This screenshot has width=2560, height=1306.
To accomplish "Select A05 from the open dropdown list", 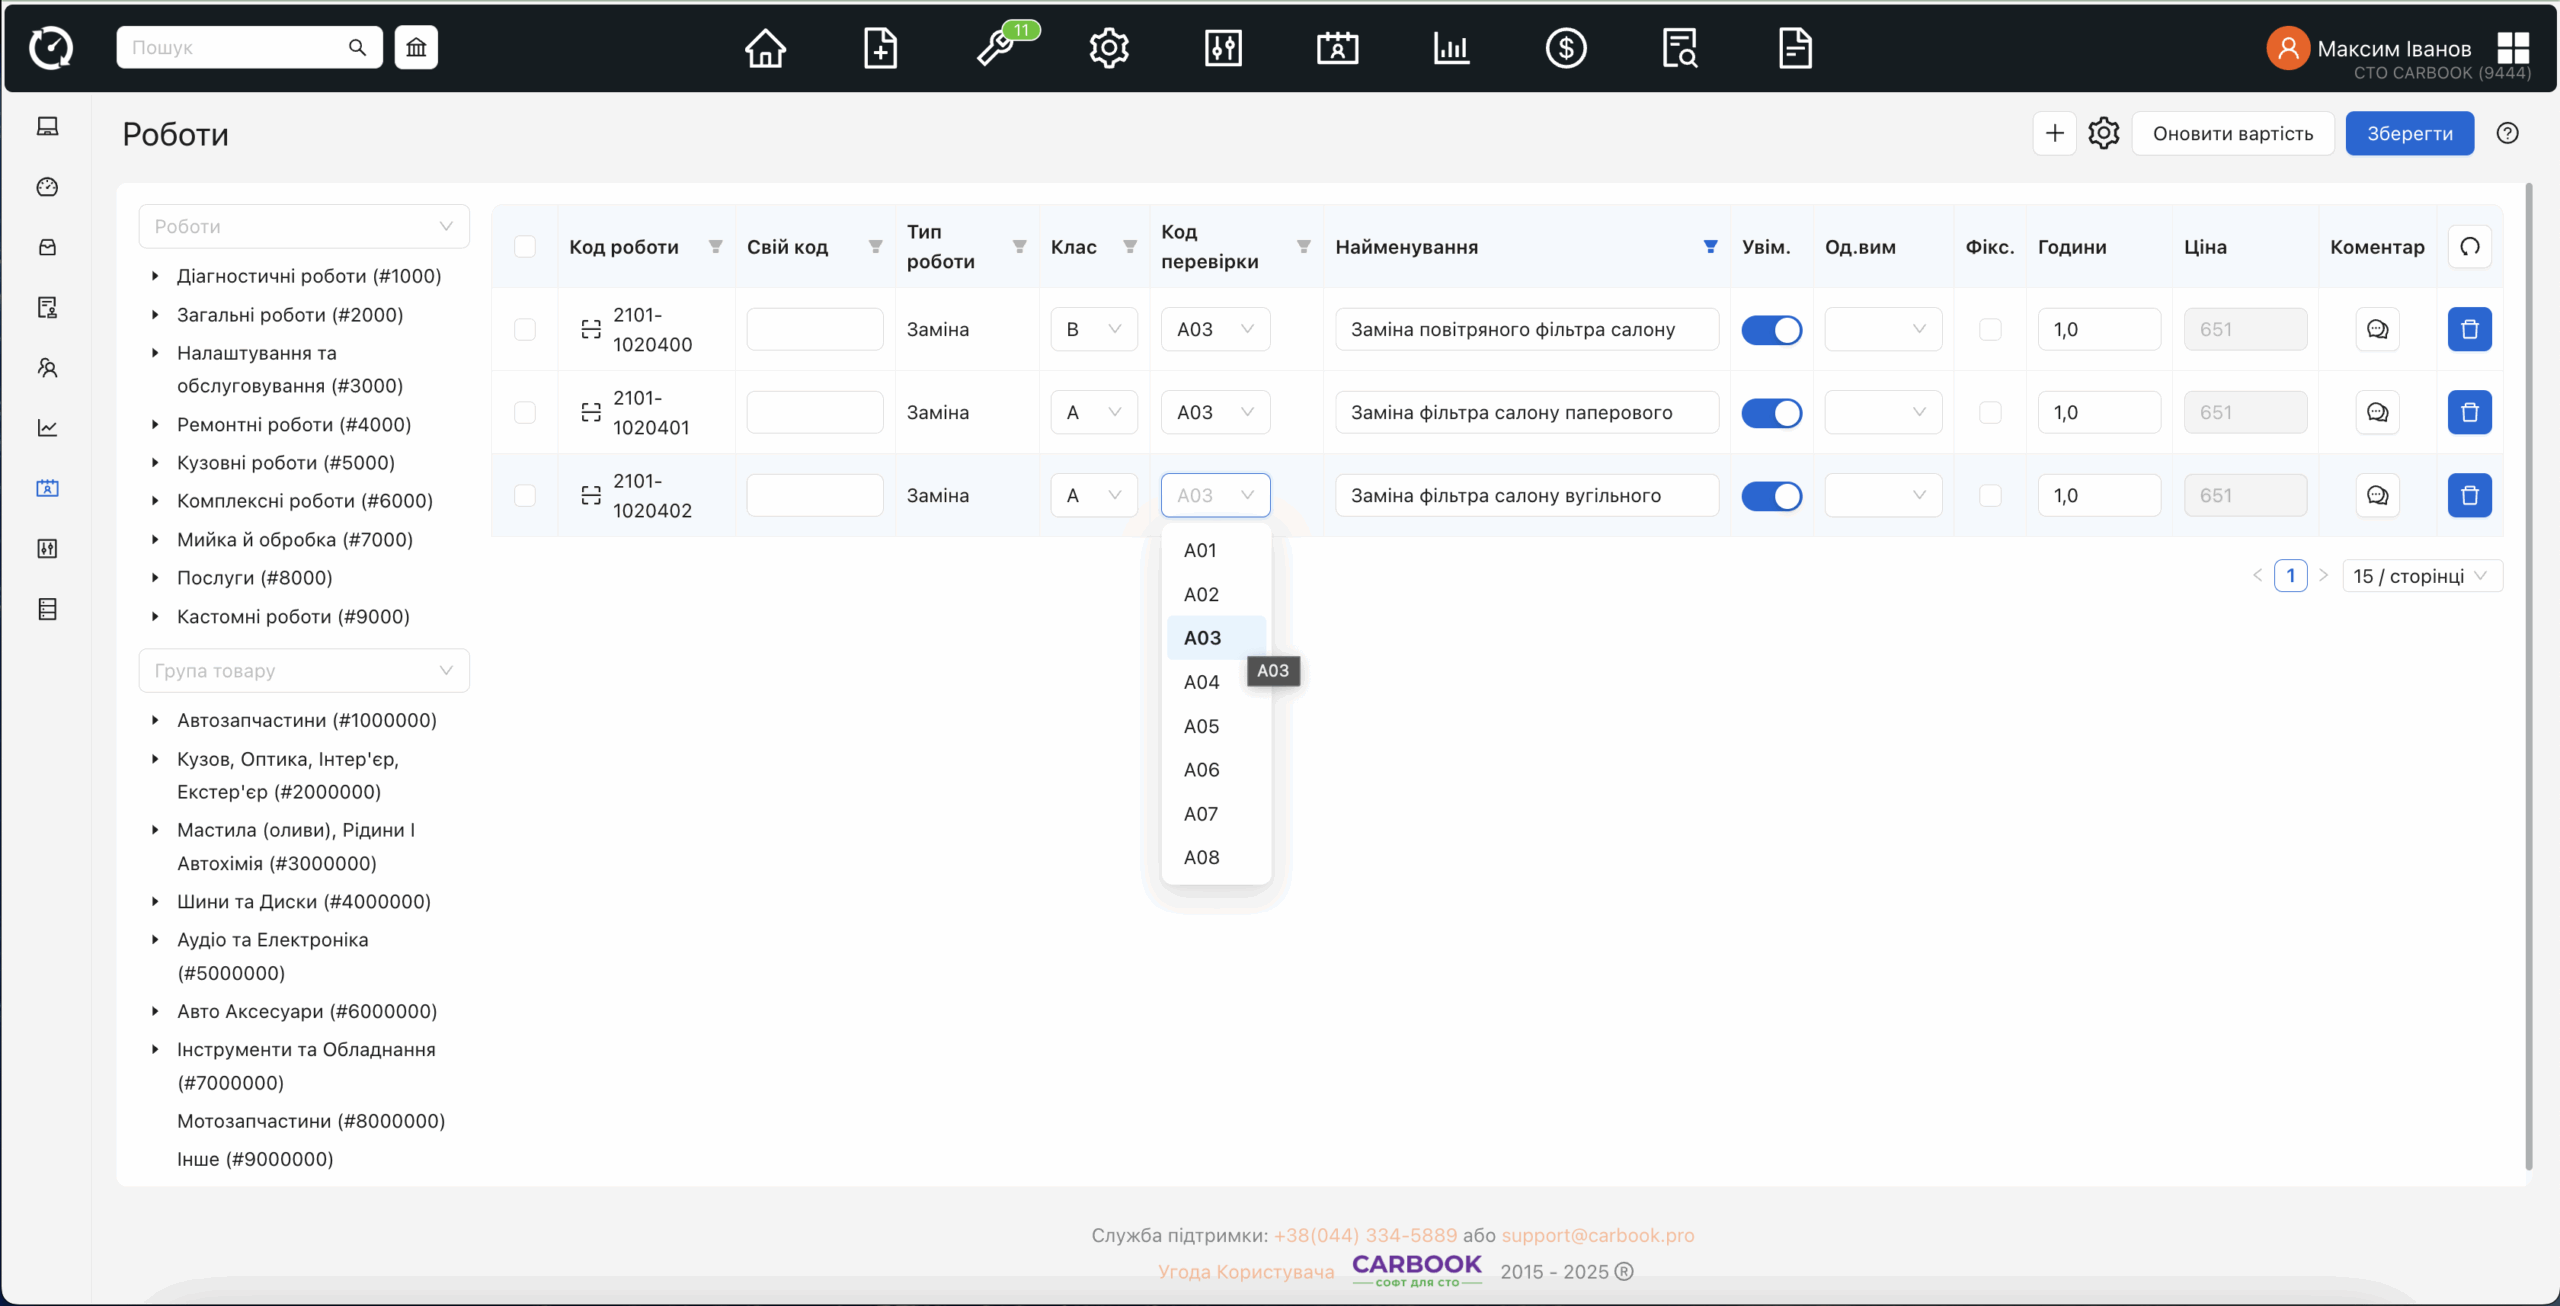I will [x=1201, y=726].
